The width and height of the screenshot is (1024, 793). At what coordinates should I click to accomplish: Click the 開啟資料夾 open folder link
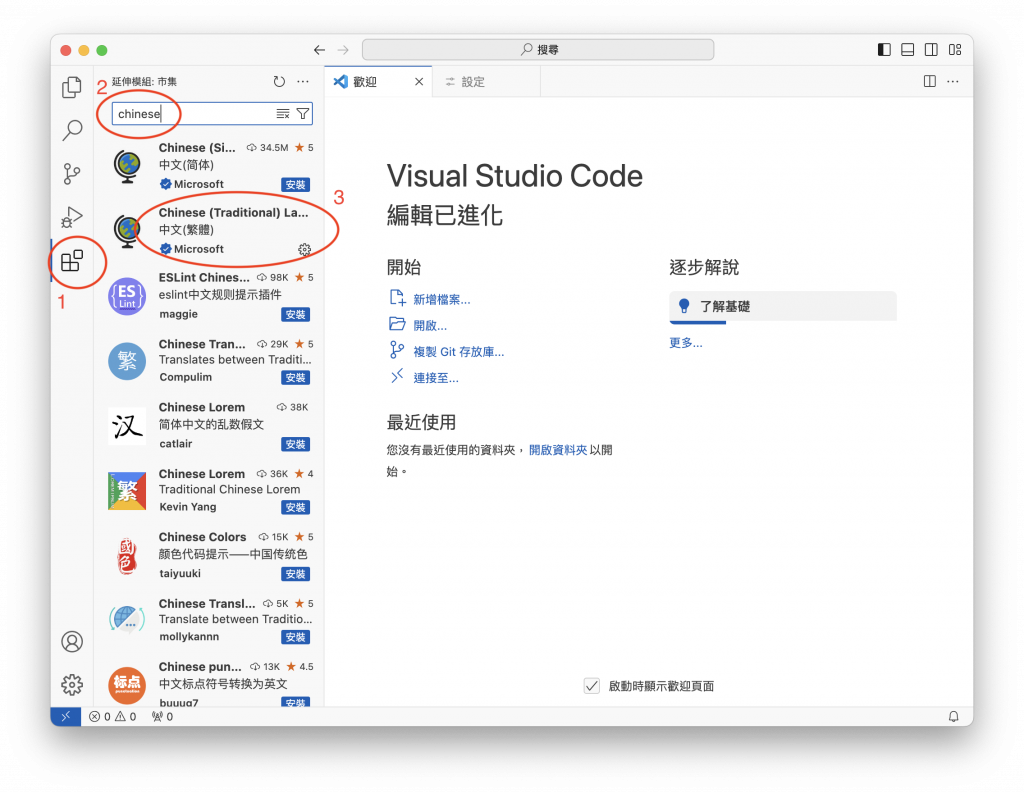click(558, 450)
